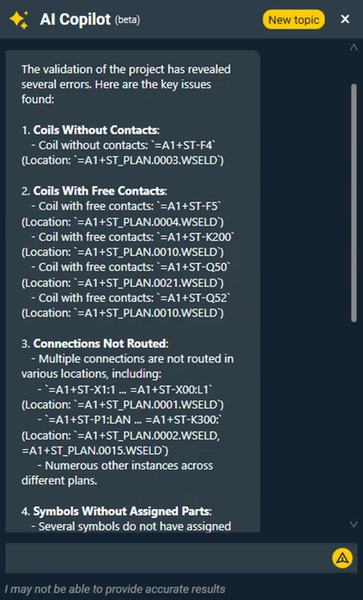Click the =A1+ST-Q50 coil reference

coord(192,267)
